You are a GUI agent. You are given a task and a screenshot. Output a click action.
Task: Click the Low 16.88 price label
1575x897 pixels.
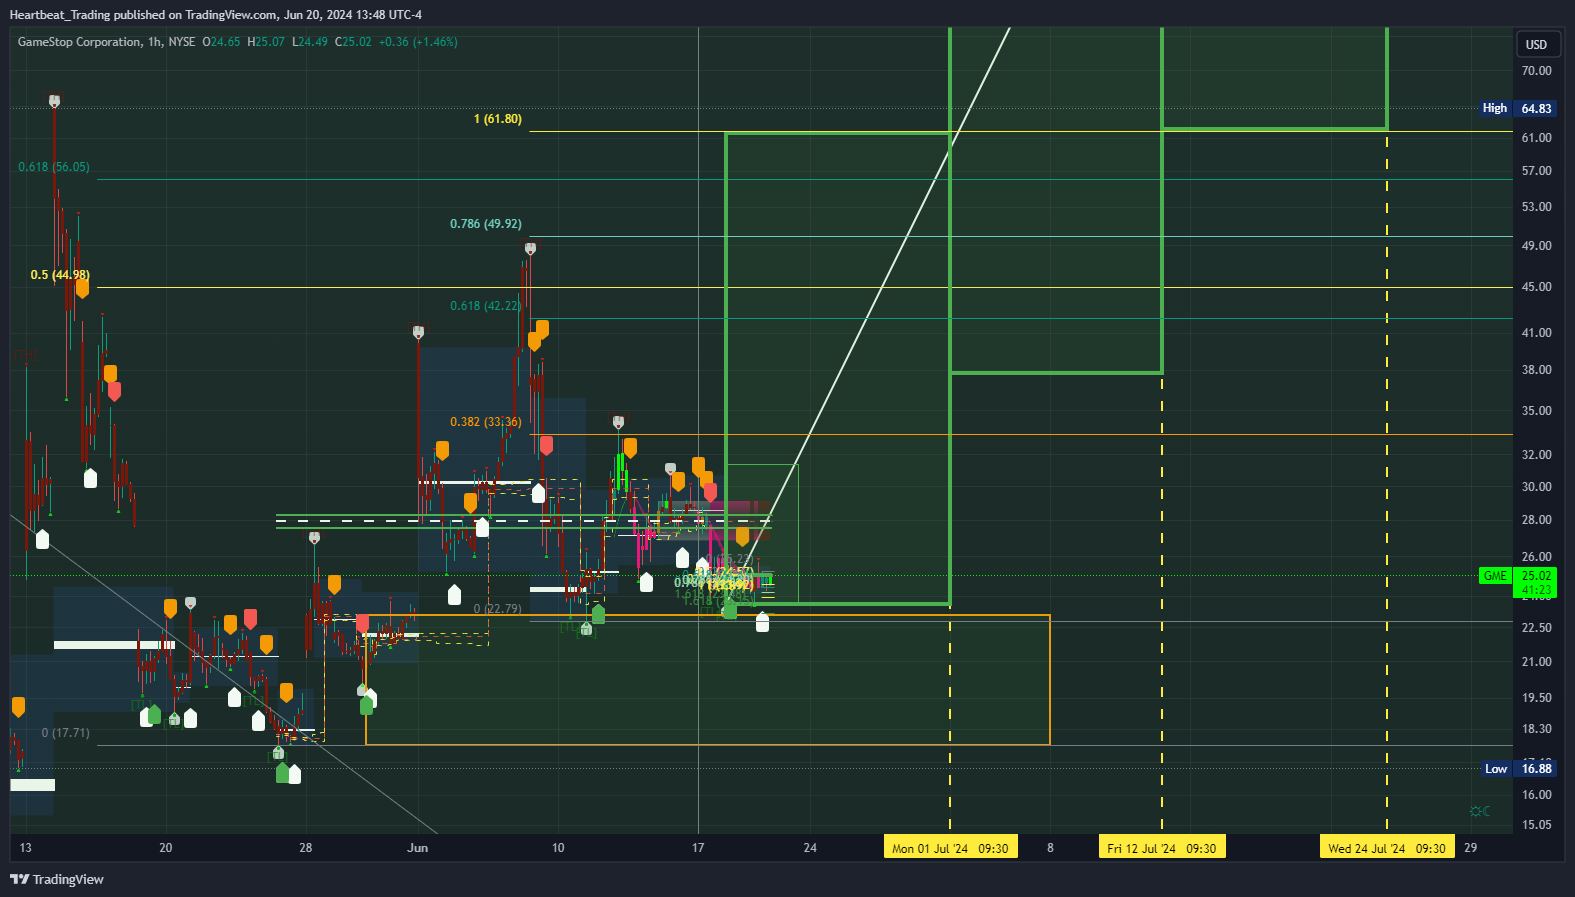(x=1517, y=769)
